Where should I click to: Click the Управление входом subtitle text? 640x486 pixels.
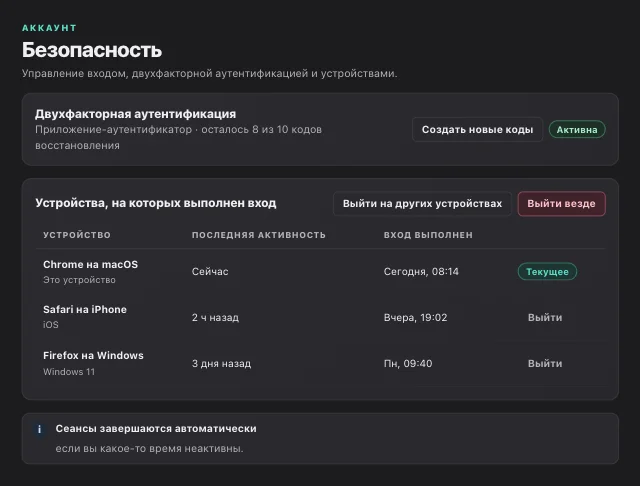209,74
